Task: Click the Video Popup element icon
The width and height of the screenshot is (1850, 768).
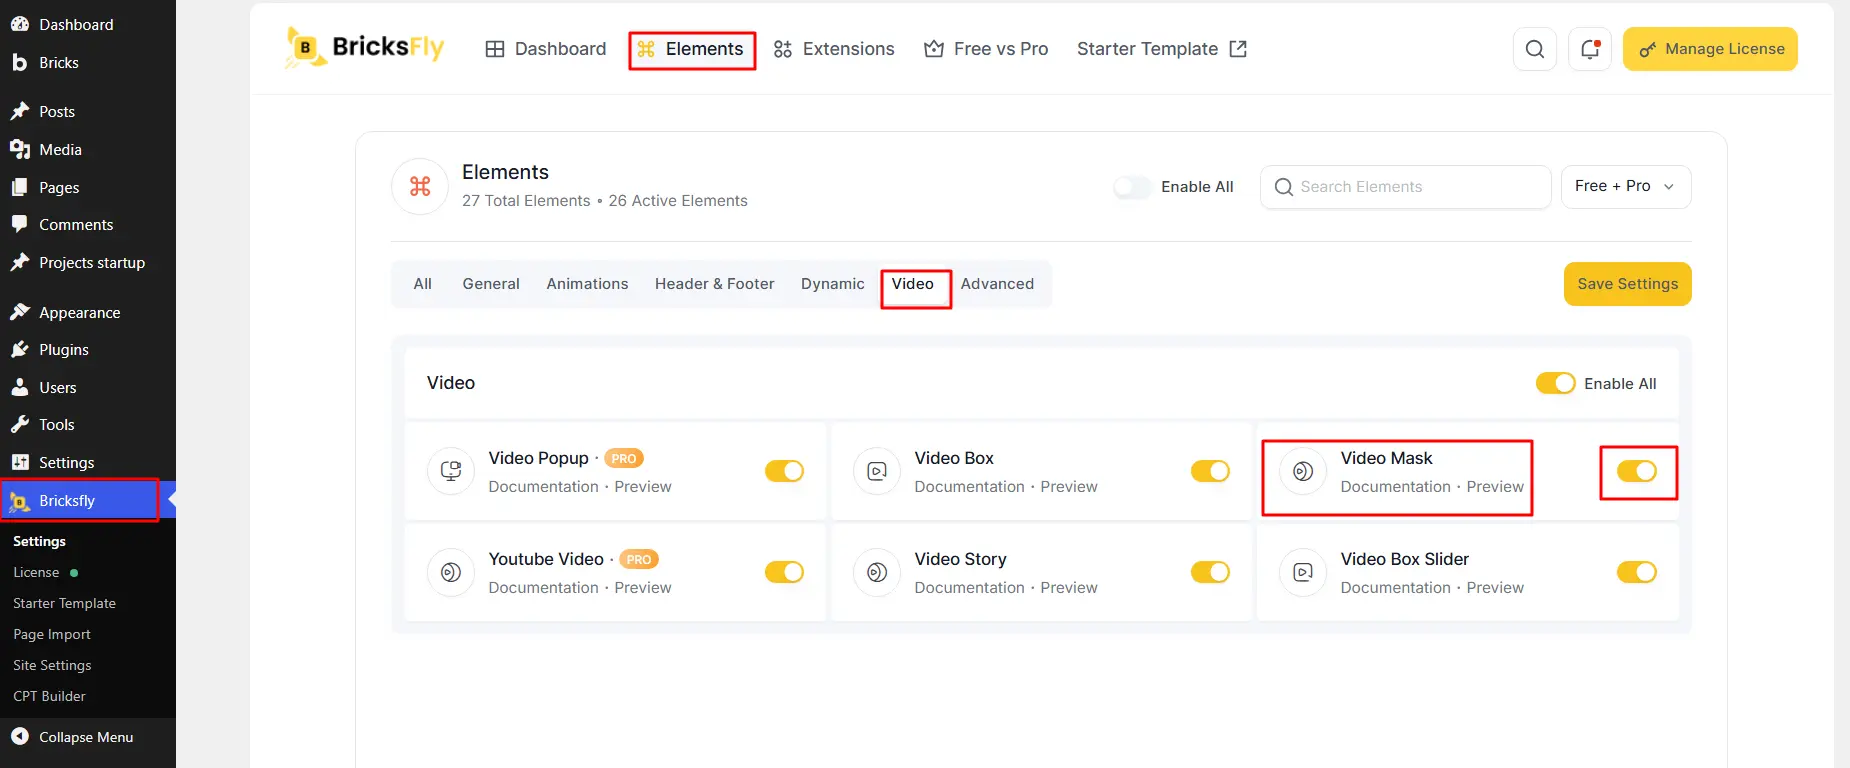Action: [x=451, y=471]
